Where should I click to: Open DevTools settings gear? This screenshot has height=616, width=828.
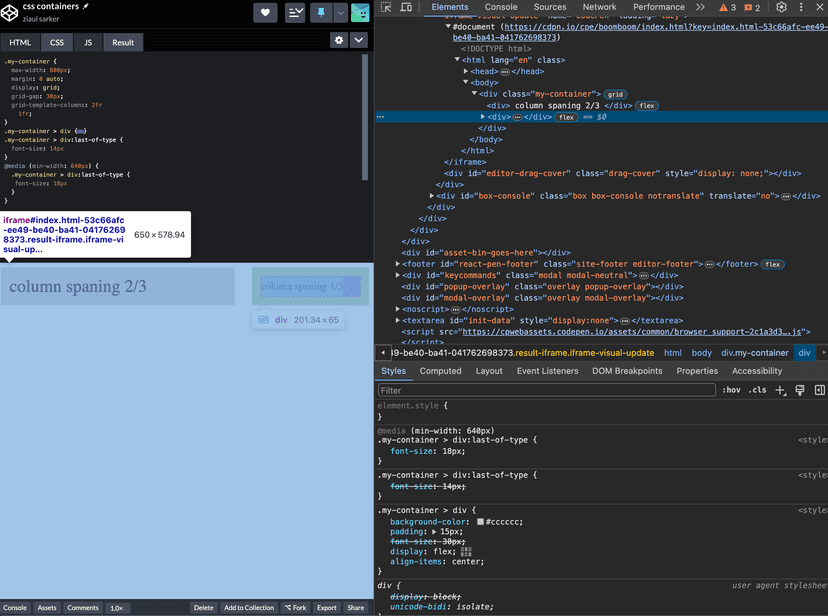point(781,8)
